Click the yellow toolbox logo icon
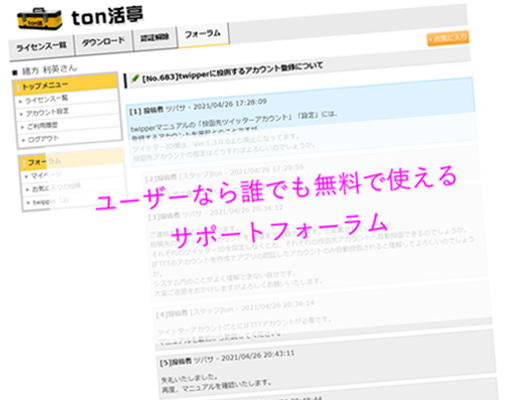515x400 pixels. click(40, 20)
